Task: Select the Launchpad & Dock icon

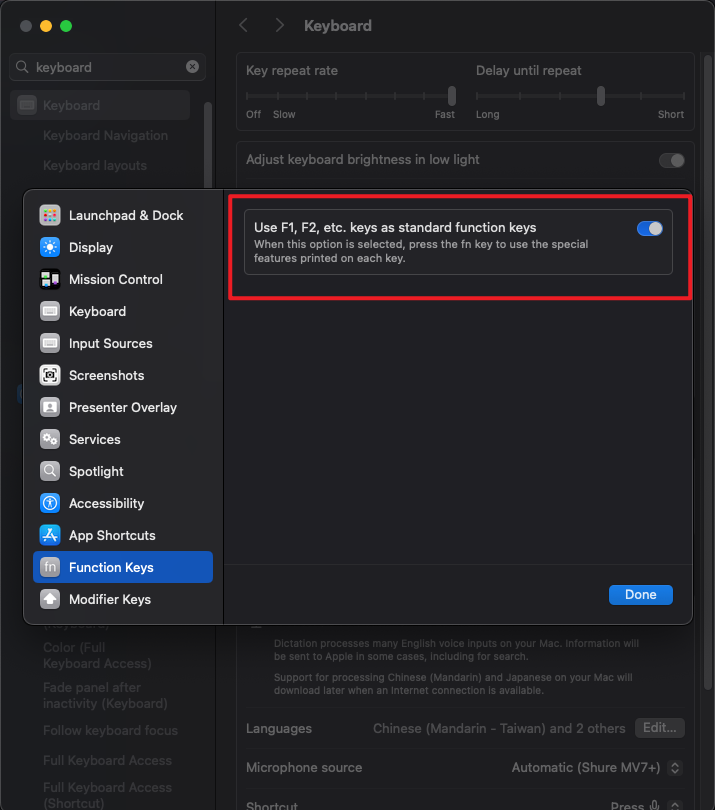Action: click(50, 215)
